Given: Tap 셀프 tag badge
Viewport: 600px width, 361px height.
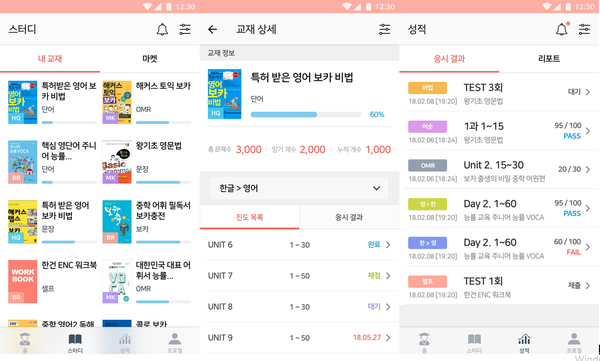Looking at the screenshot, I should point(427,281).
